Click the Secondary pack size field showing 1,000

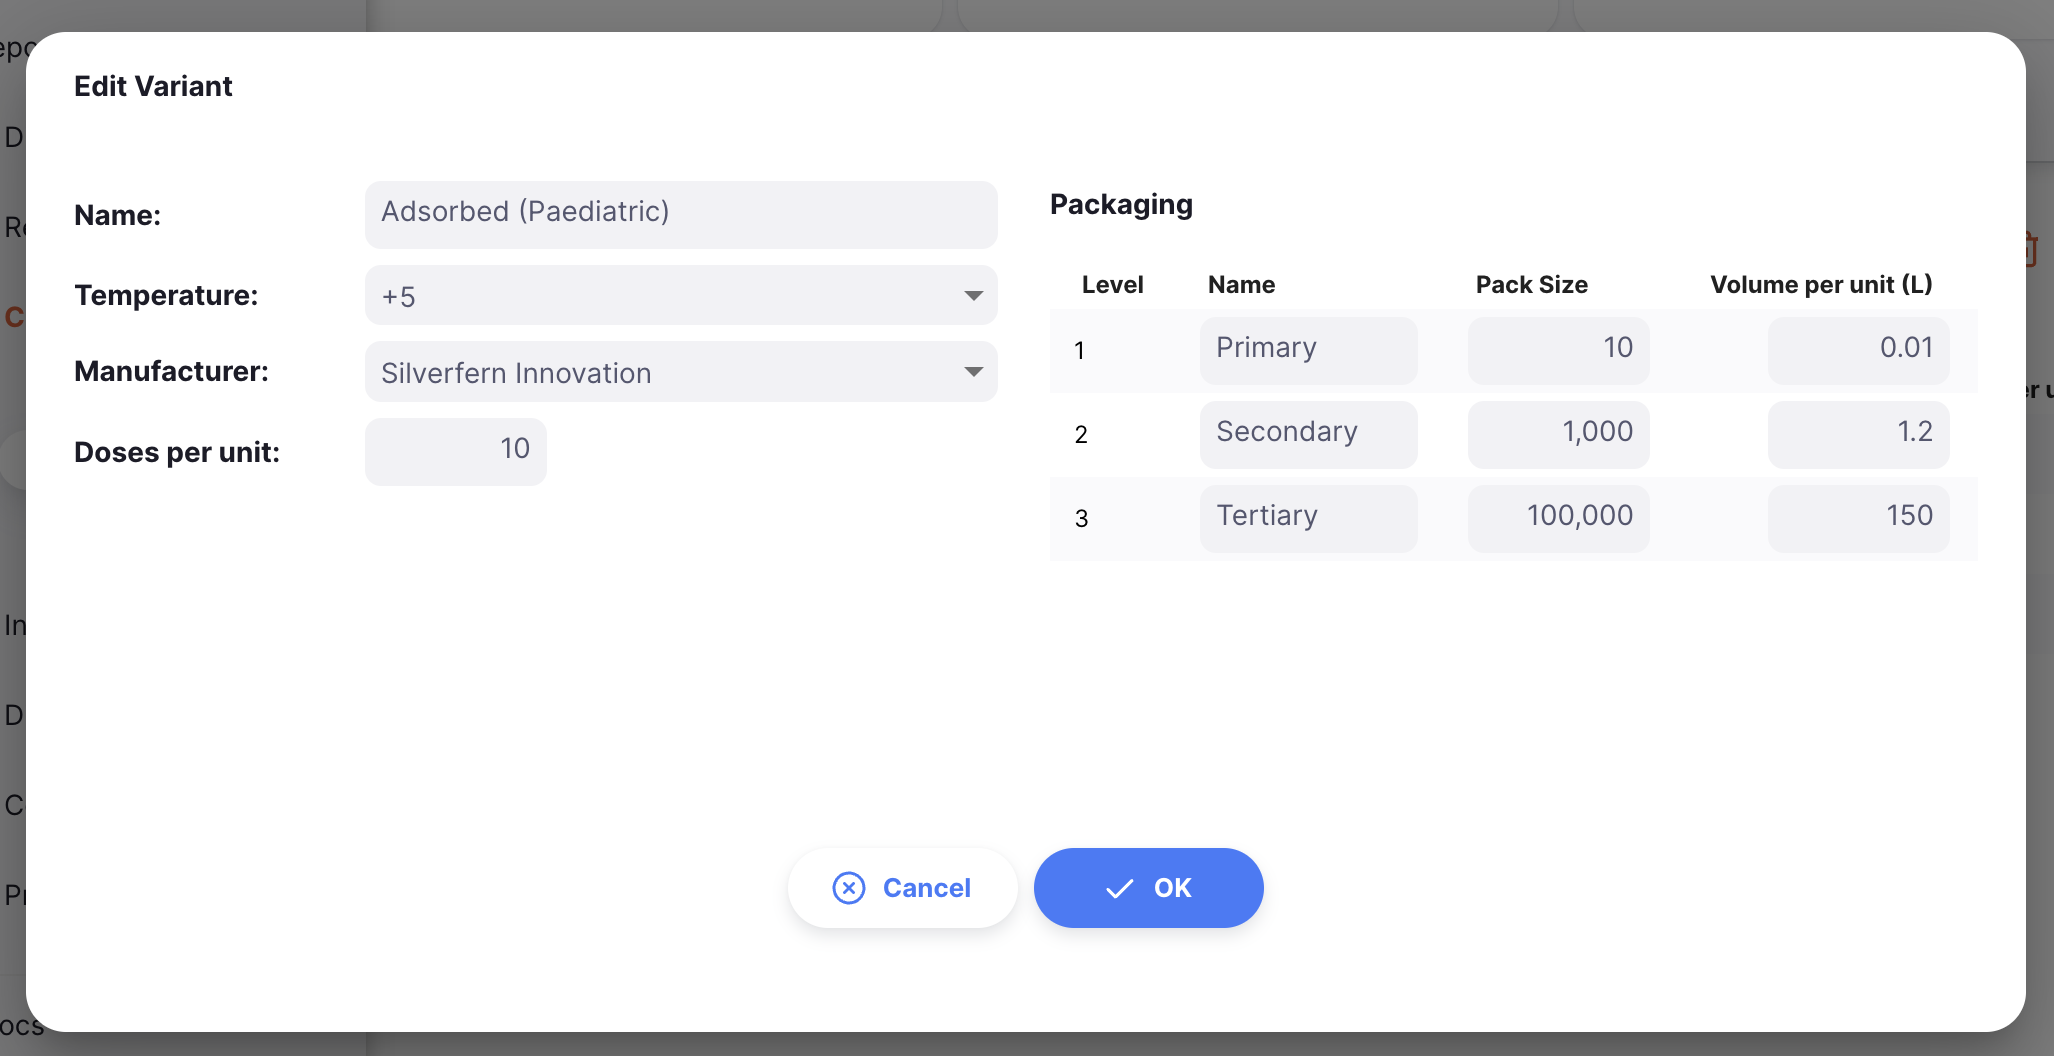pos(1559,434)
